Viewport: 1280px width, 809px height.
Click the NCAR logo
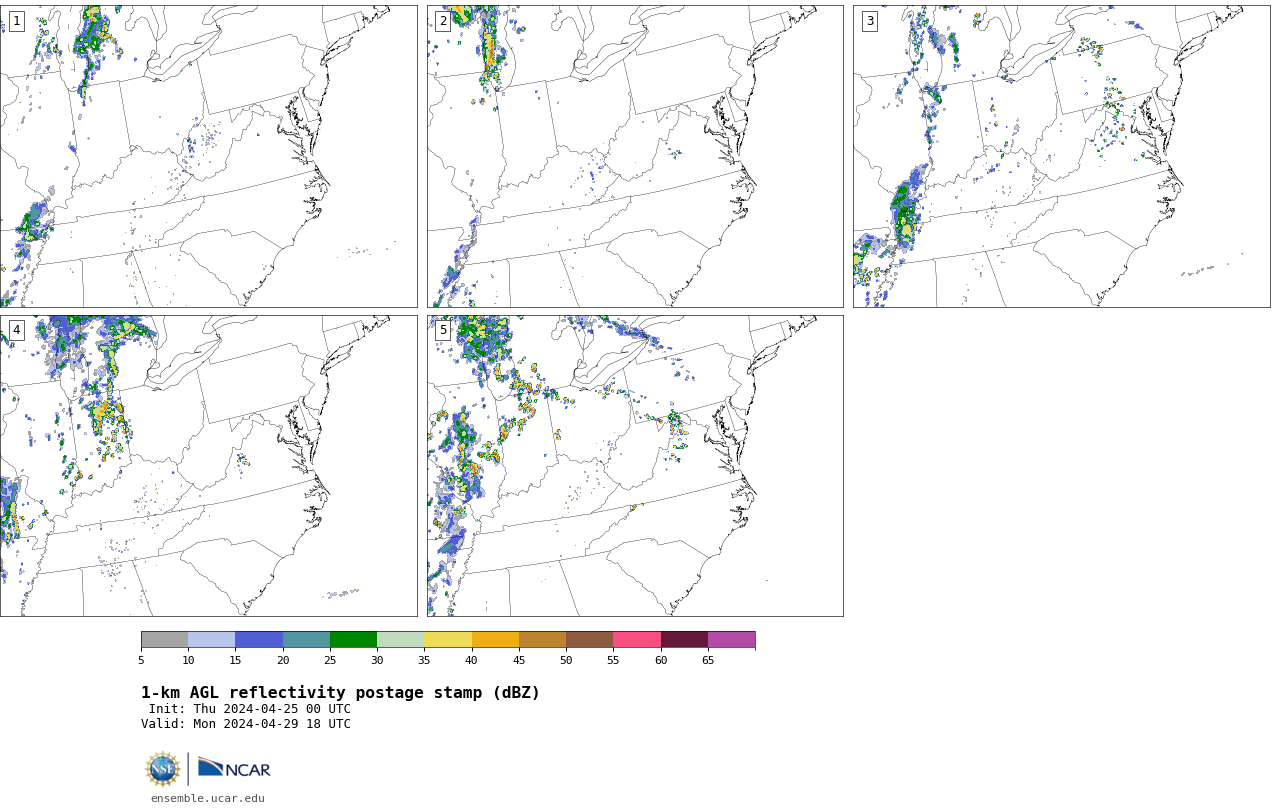click(x=234, y=768)
